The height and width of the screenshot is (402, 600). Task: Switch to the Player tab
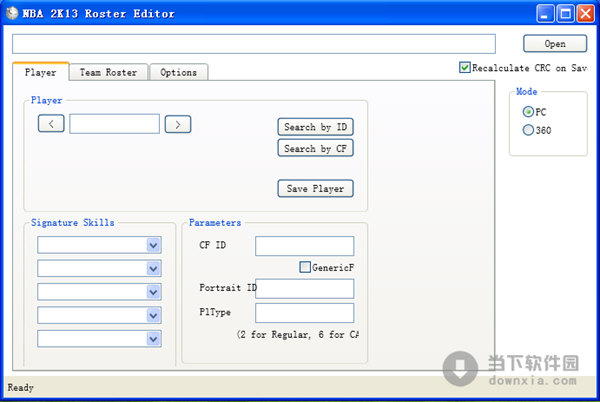(41, 72)
